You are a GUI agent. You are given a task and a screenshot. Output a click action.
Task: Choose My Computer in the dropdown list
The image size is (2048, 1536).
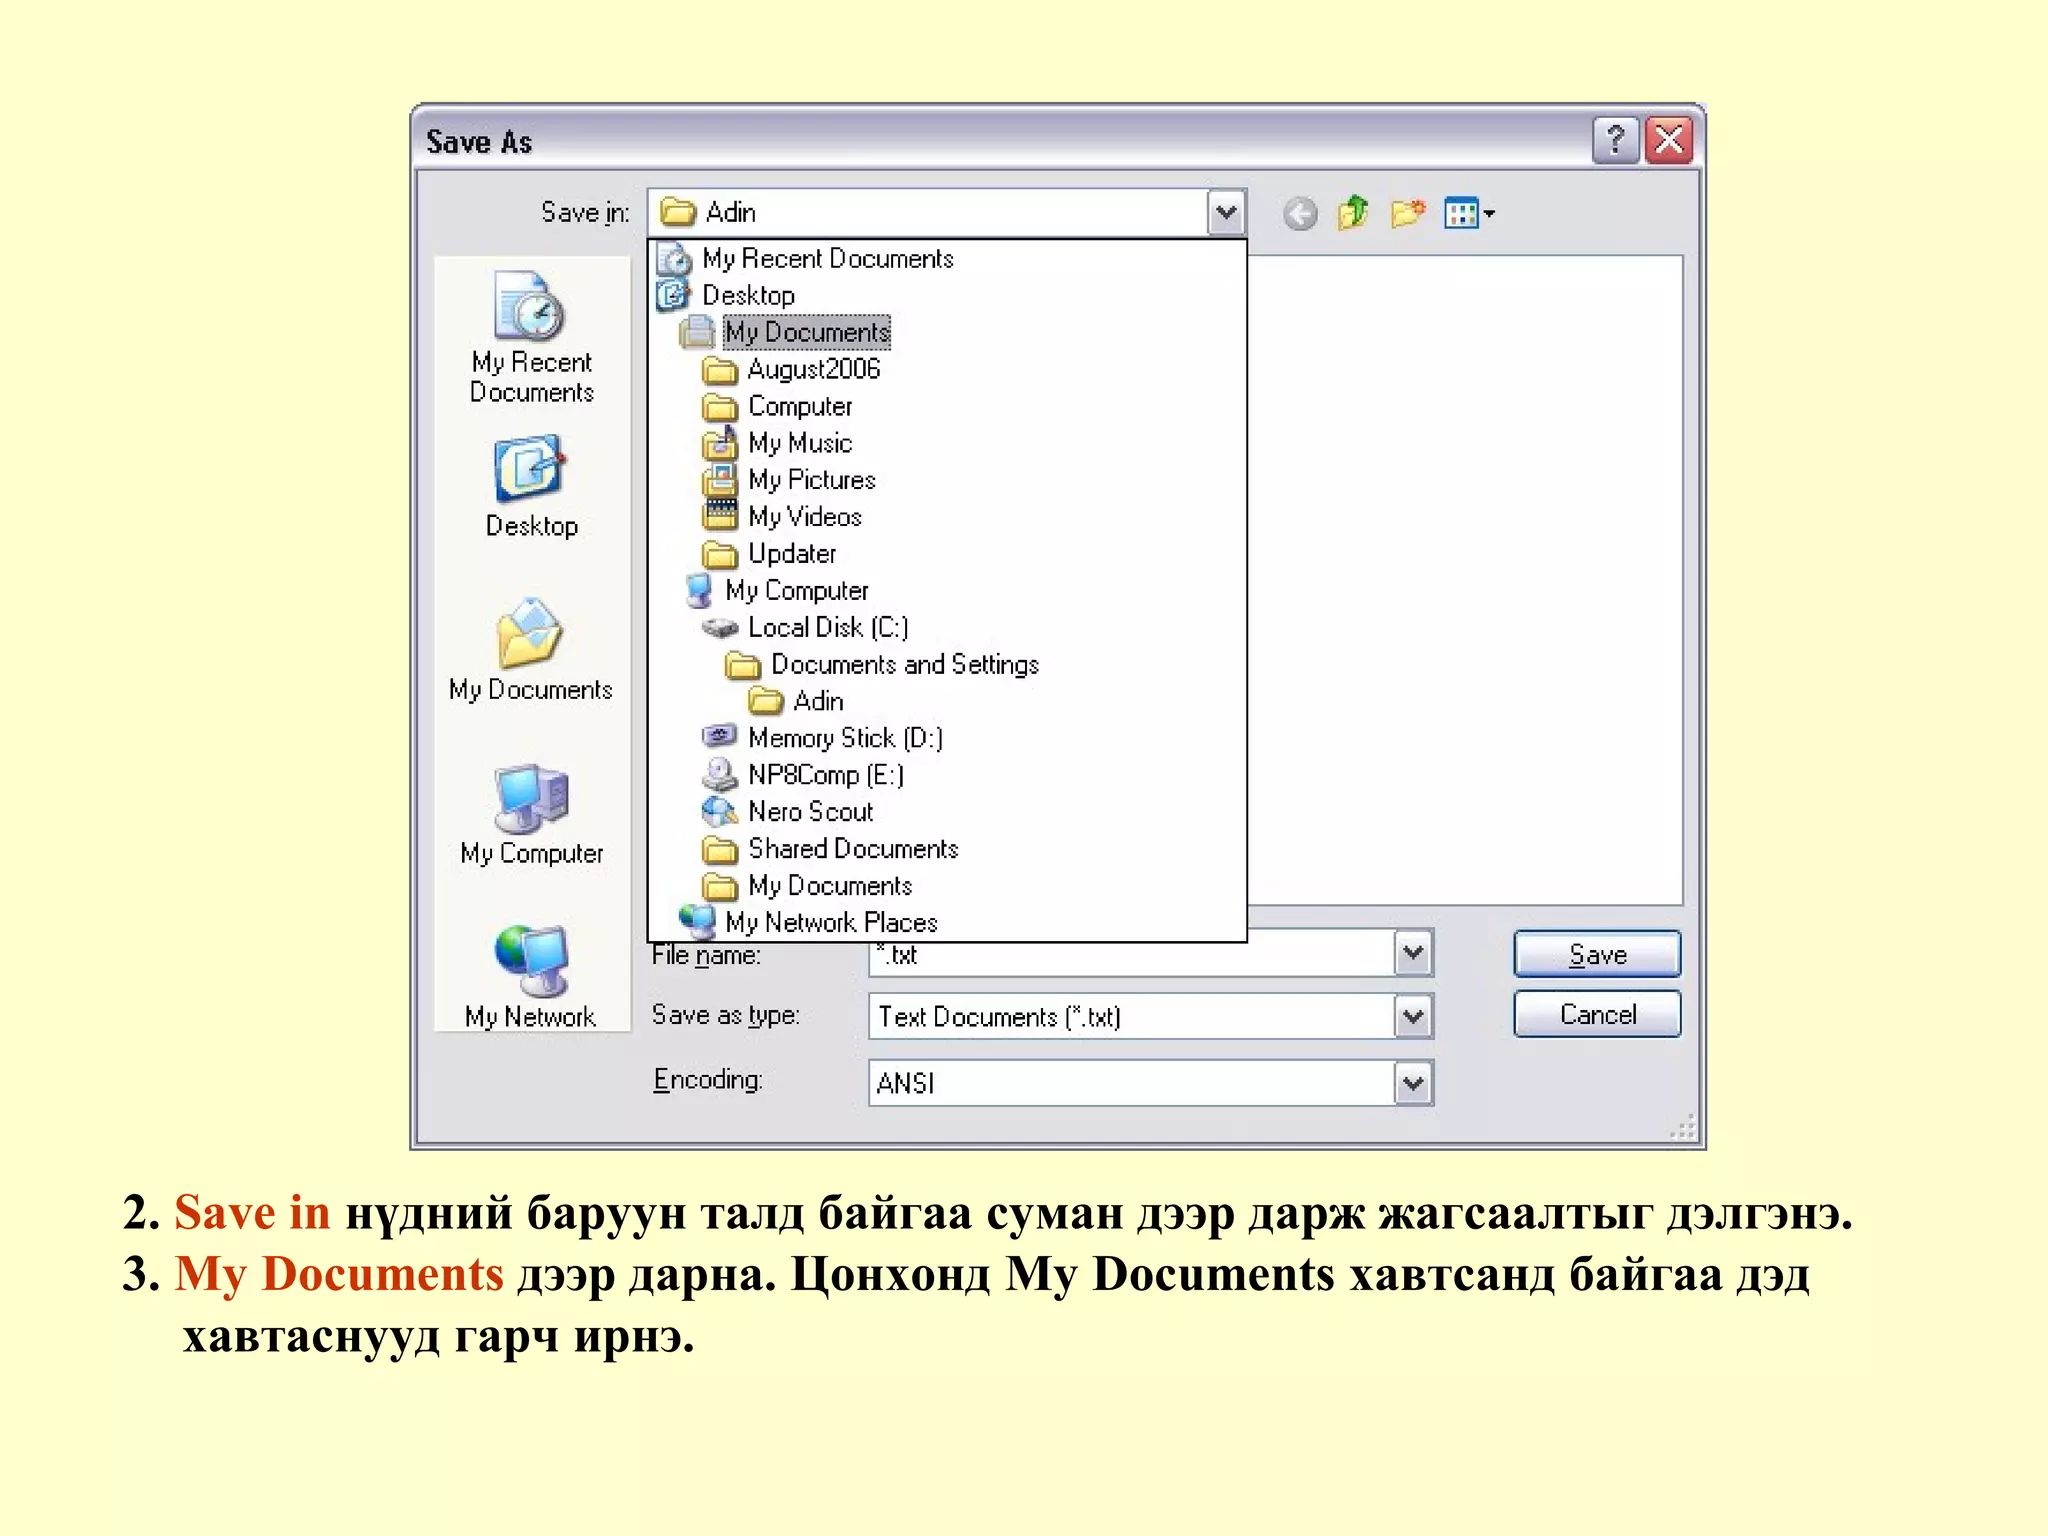pyautogui.click(x=776, y=591)
